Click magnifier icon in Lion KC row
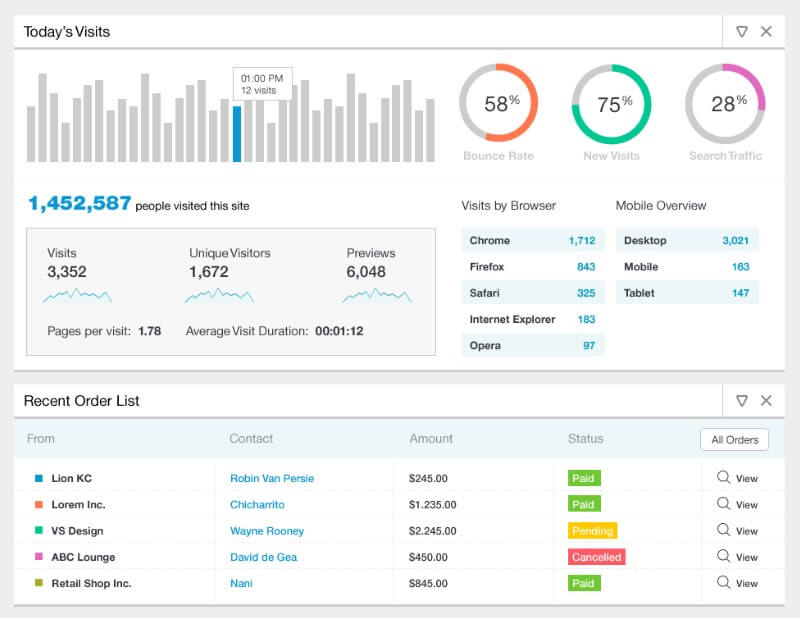The height and width of the screenshot is (618, 800). pos(723,477)
